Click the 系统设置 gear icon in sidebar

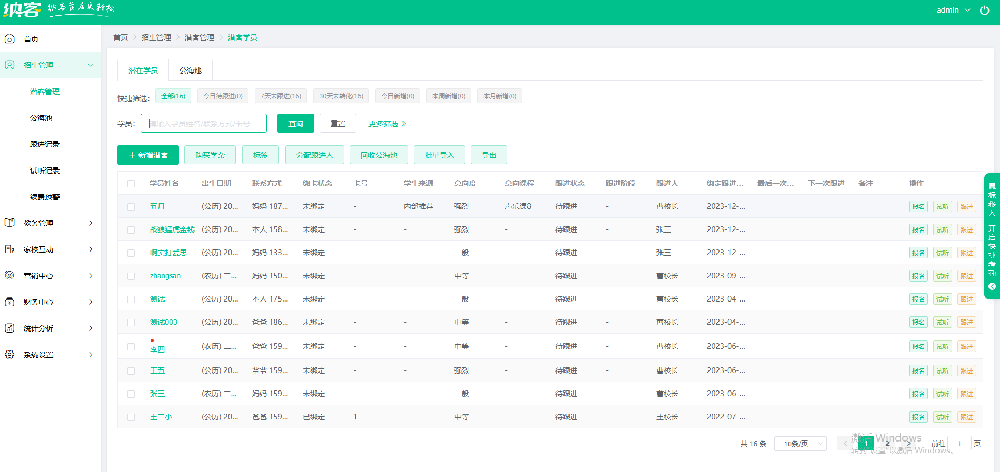pos(10,355)
